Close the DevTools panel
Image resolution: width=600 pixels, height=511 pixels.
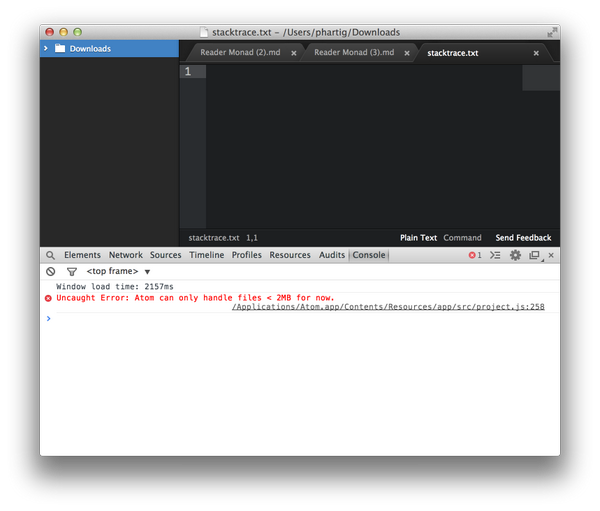[x=551, y=255]
